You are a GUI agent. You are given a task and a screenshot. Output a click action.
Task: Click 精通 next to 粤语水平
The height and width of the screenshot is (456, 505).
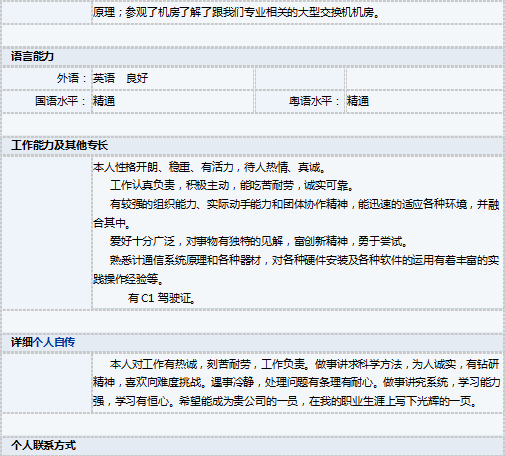point(358,101)
